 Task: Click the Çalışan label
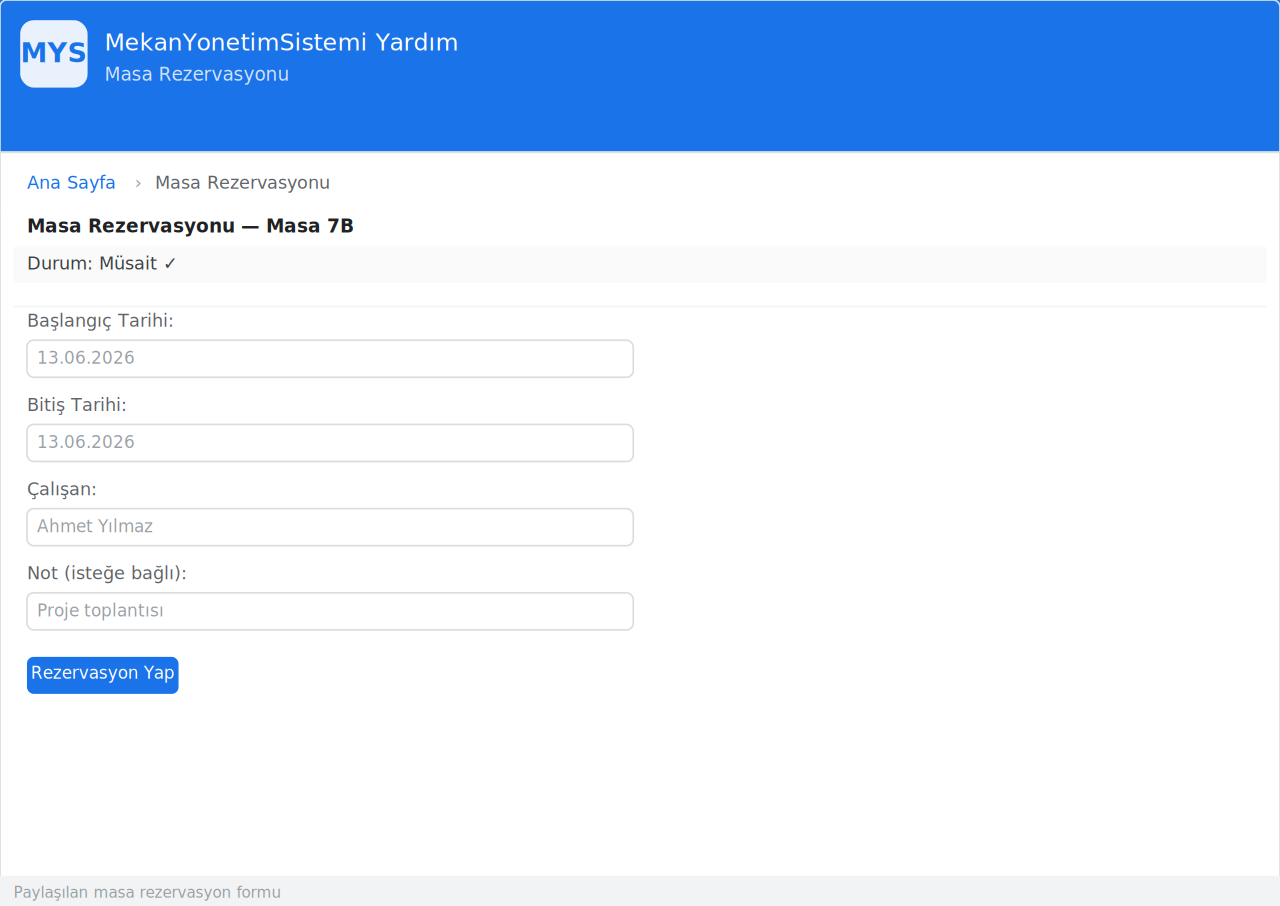(x=62, y=489)
